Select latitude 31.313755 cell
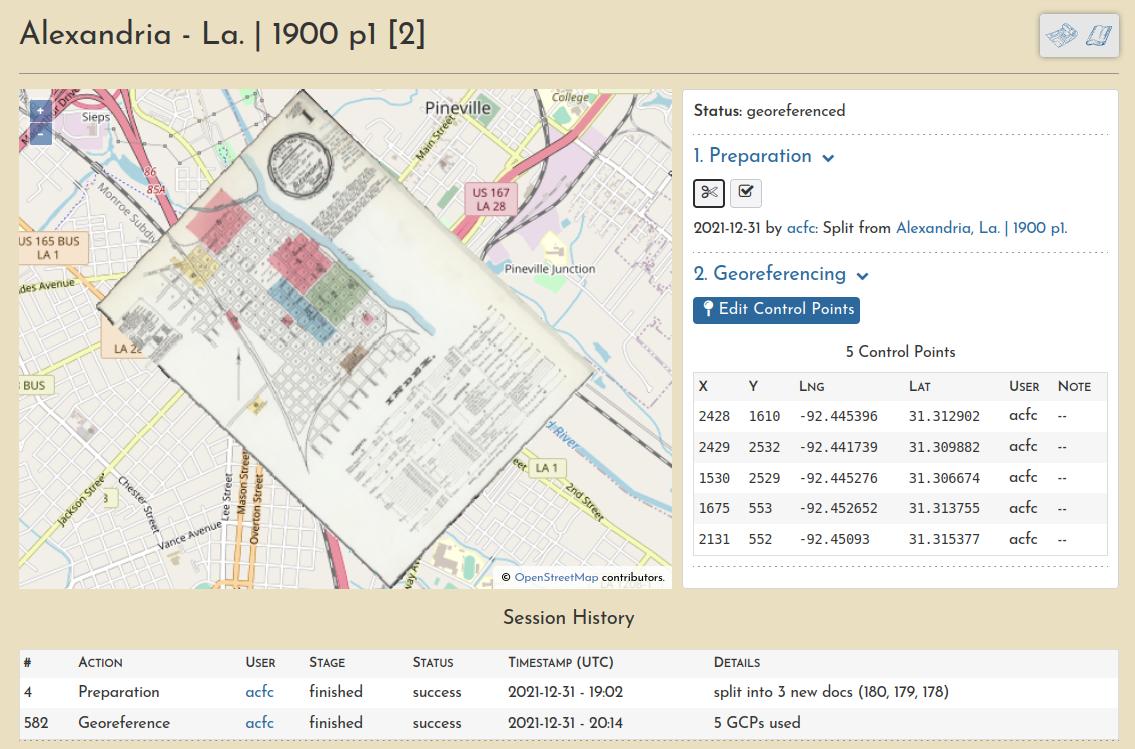 [x=944, y=509]
